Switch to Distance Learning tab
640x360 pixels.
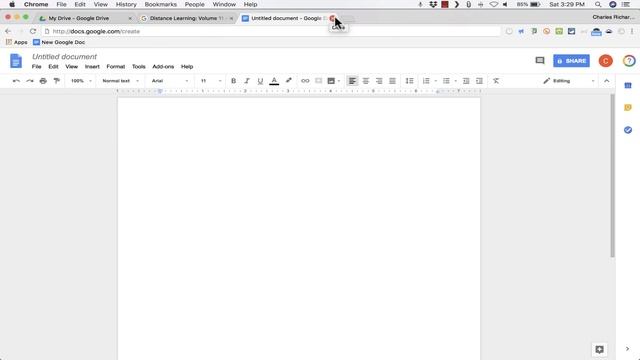point(187,18)
